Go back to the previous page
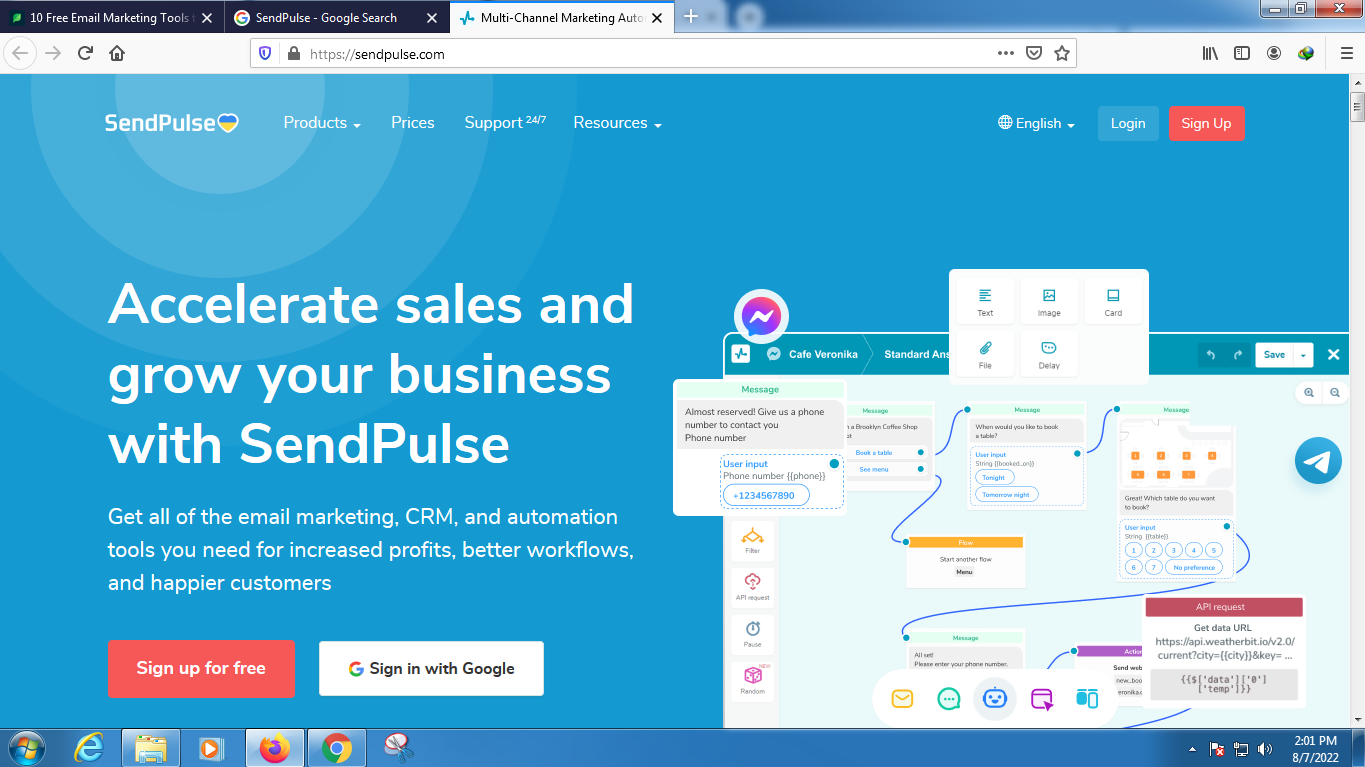 [21, 54]
